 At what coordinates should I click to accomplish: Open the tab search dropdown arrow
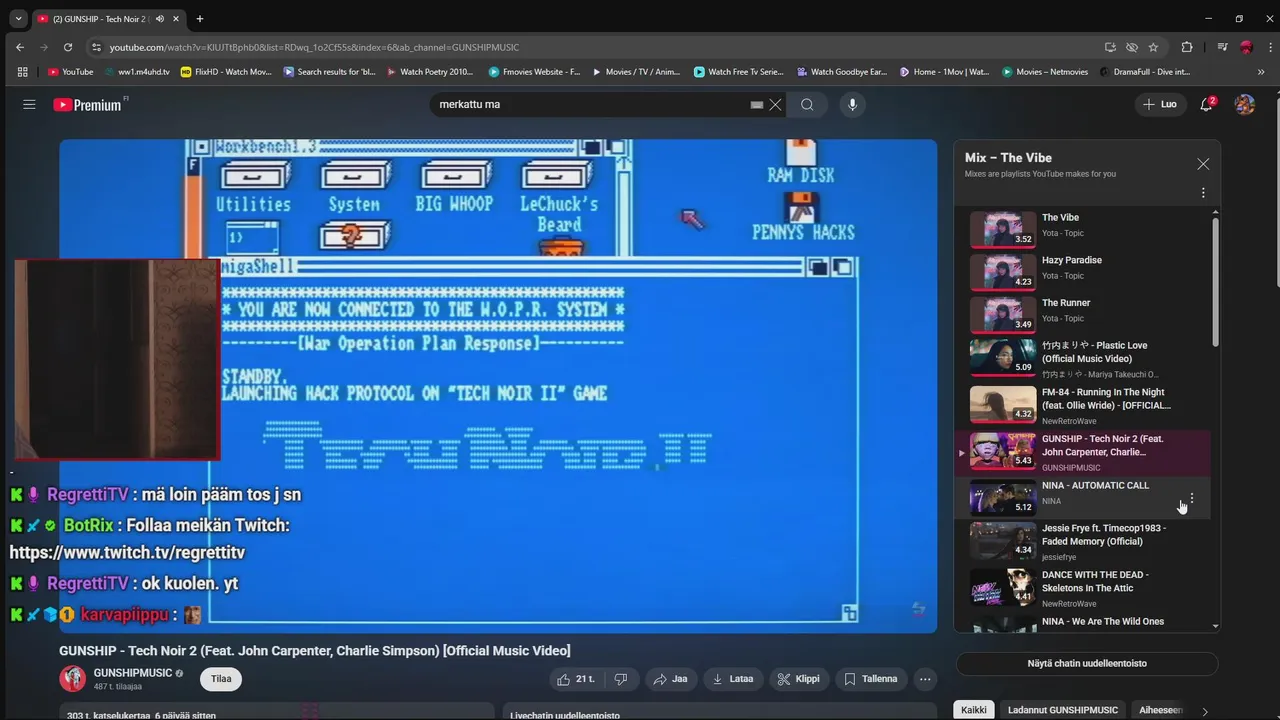point(18,18)
